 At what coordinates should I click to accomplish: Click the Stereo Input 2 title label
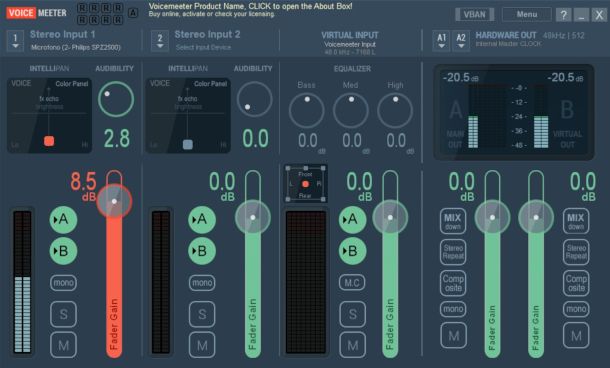pos(207,34)
